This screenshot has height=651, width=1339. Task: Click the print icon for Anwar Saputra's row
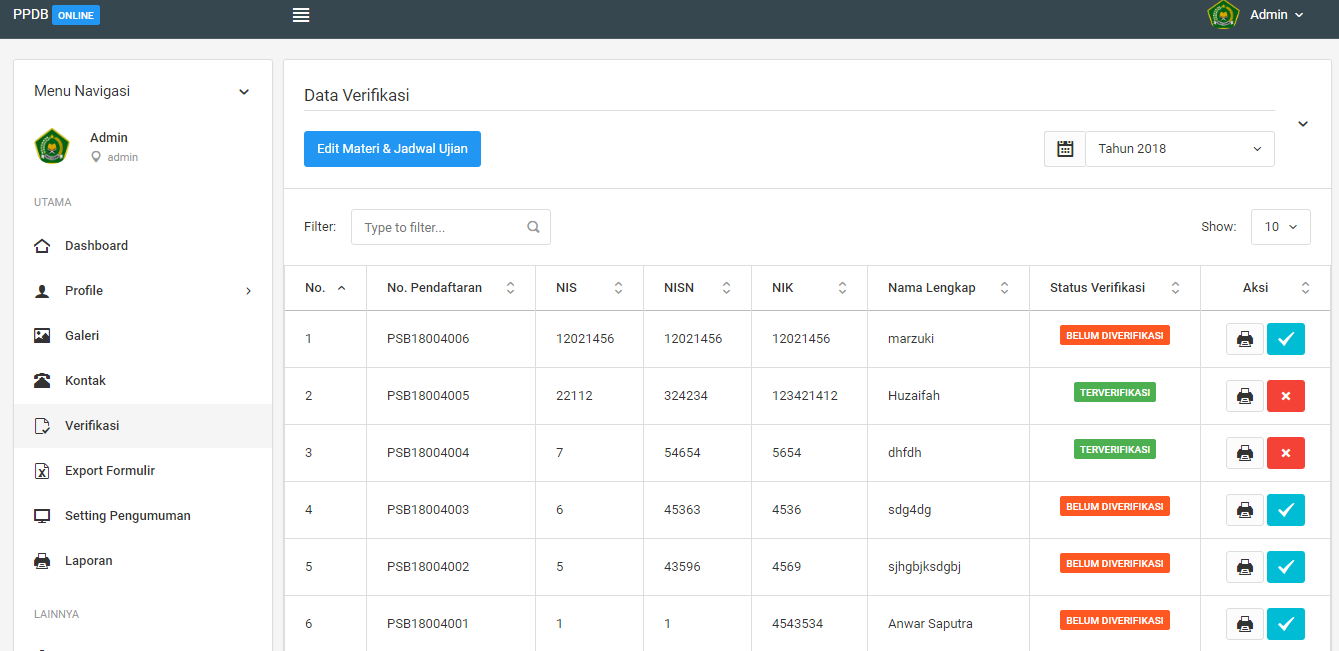1244,624
